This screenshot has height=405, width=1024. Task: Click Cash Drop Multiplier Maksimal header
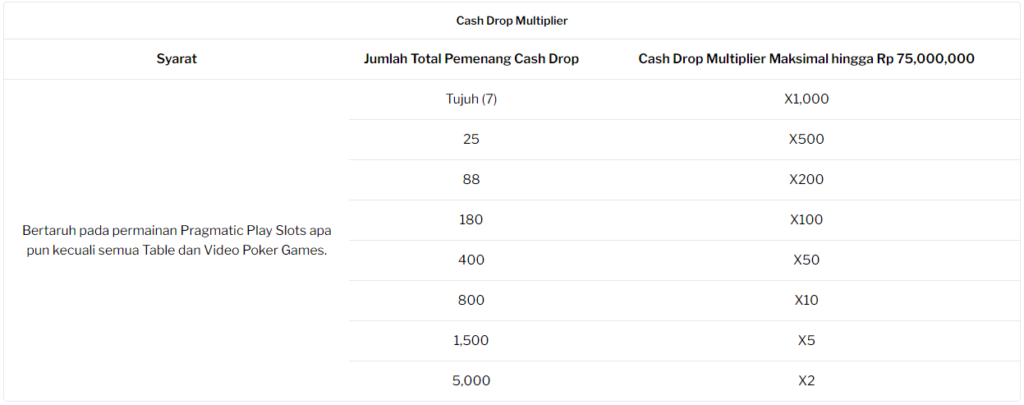click(807, 59)
